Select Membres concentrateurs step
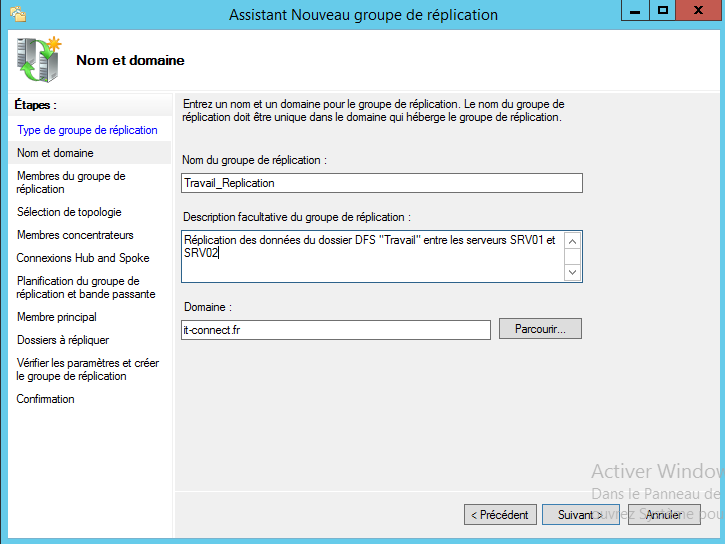 (75, 235)
